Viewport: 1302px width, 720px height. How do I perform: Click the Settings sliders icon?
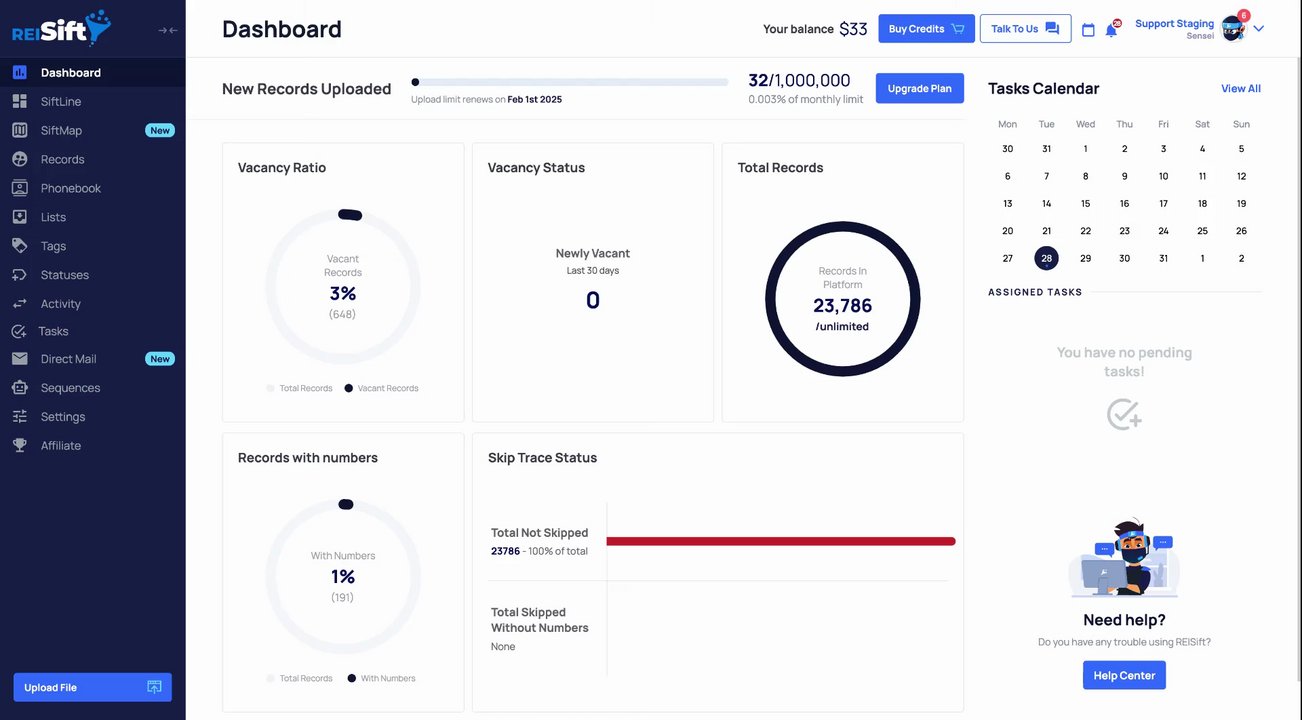point(19,417)
